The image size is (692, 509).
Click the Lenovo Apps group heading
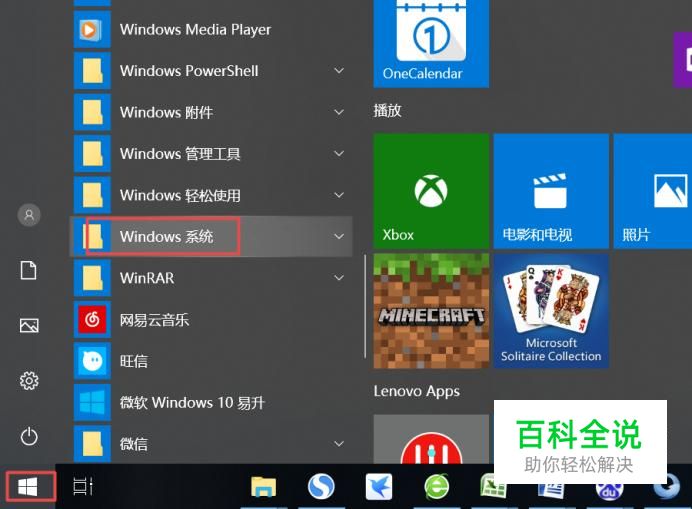coord(417,391)
